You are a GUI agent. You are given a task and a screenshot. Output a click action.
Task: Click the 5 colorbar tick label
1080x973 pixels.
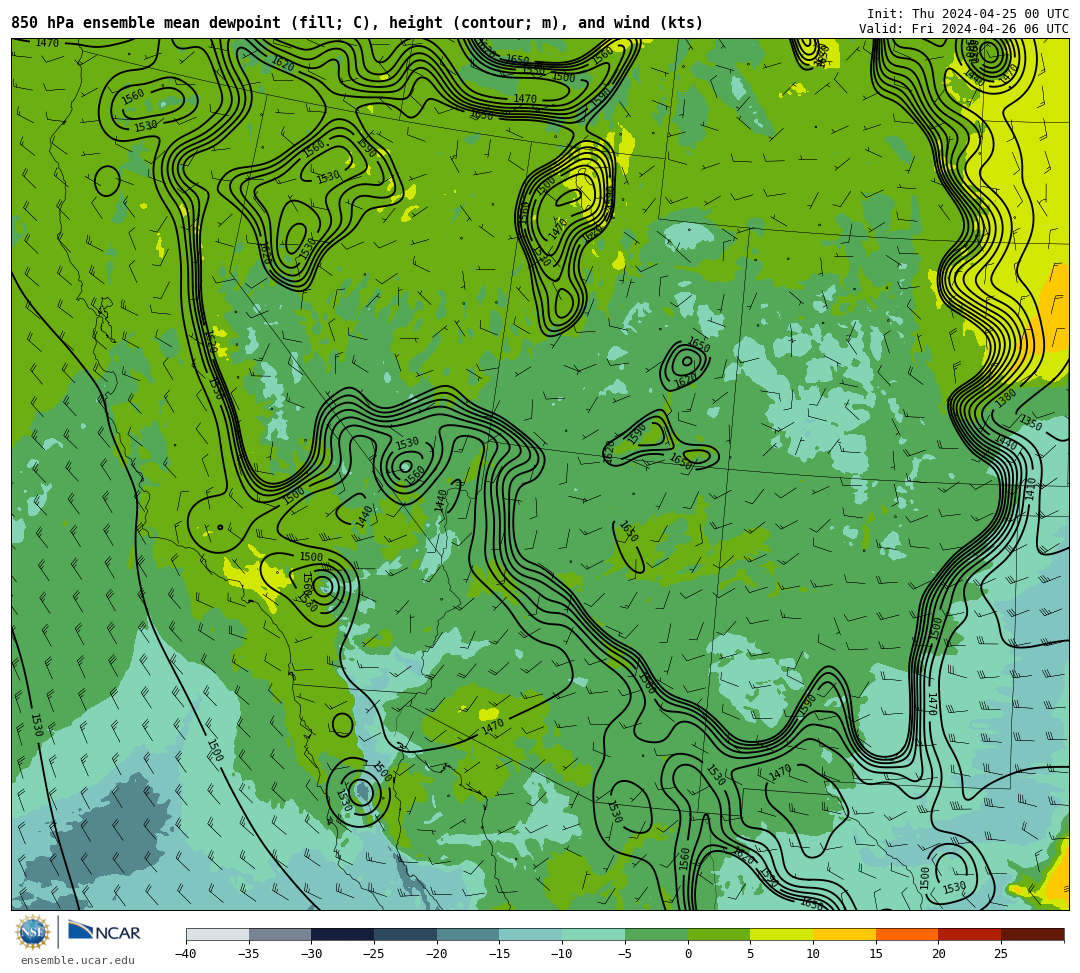pyautogui.click(x=751, y=954)
